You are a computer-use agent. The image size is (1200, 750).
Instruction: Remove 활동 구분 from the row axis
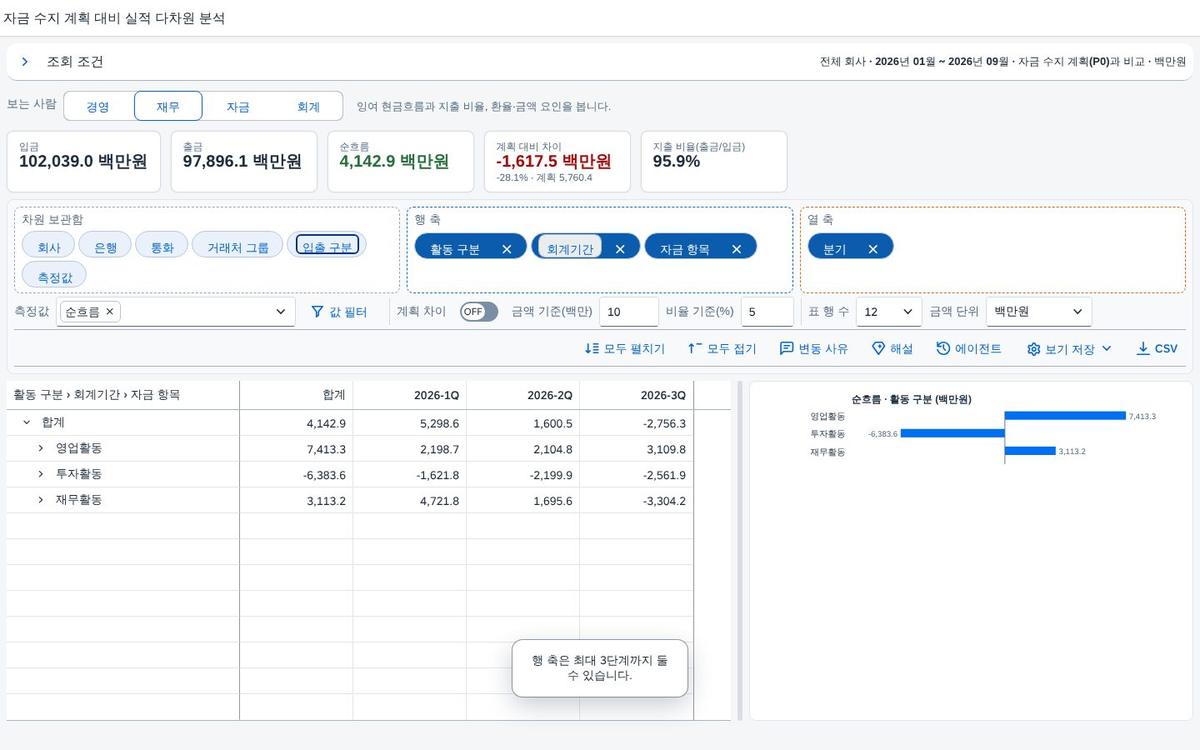[x=506, y=249]
